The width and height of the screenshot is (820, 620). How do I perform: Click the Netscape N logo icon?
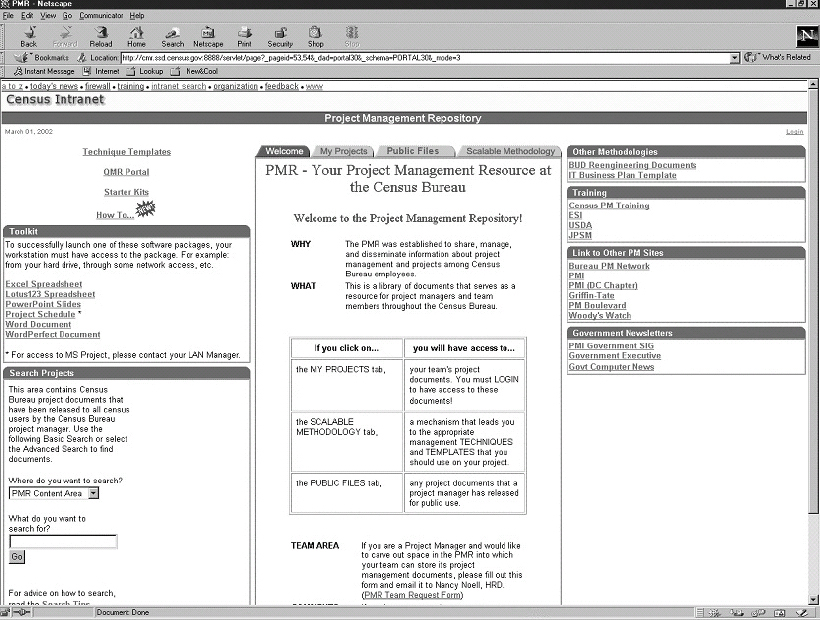click(x=806, y=35)
